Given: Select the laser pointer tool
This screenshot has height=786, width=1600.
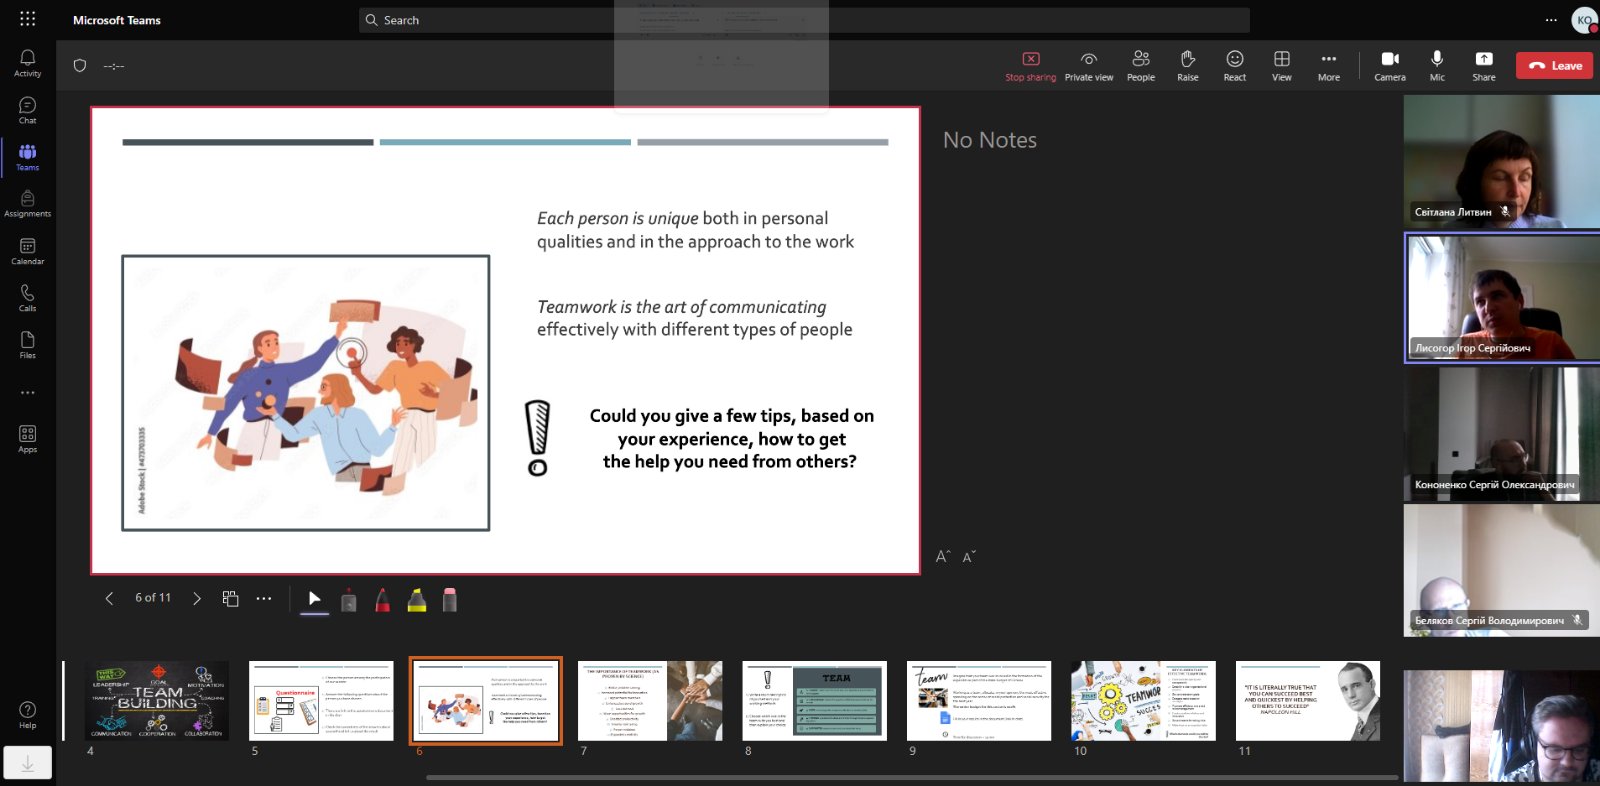Looking at the screenshot, I should pos(314,598).
